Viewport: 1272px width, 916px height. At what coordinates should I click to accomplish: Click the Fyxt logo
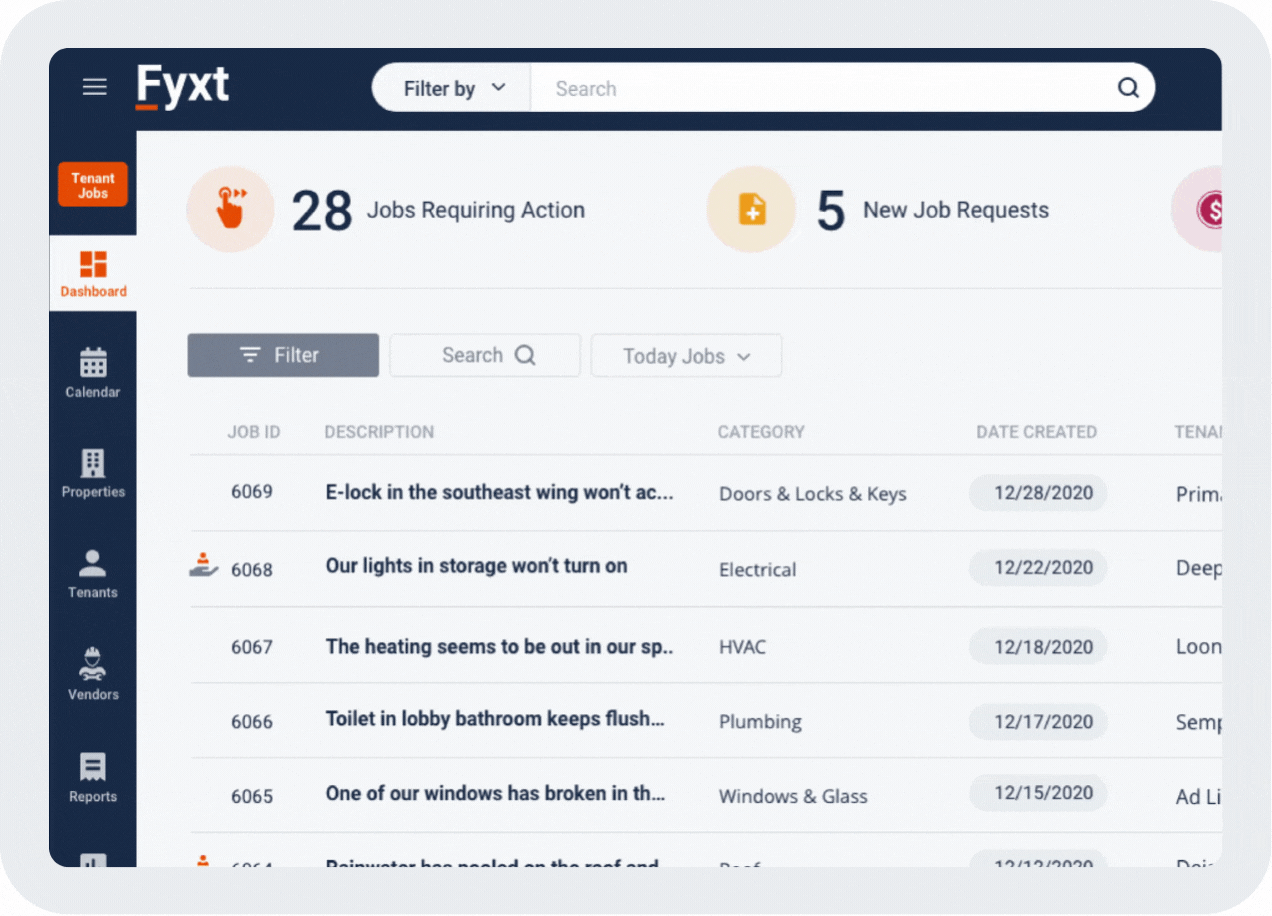(x=183, y=86)
